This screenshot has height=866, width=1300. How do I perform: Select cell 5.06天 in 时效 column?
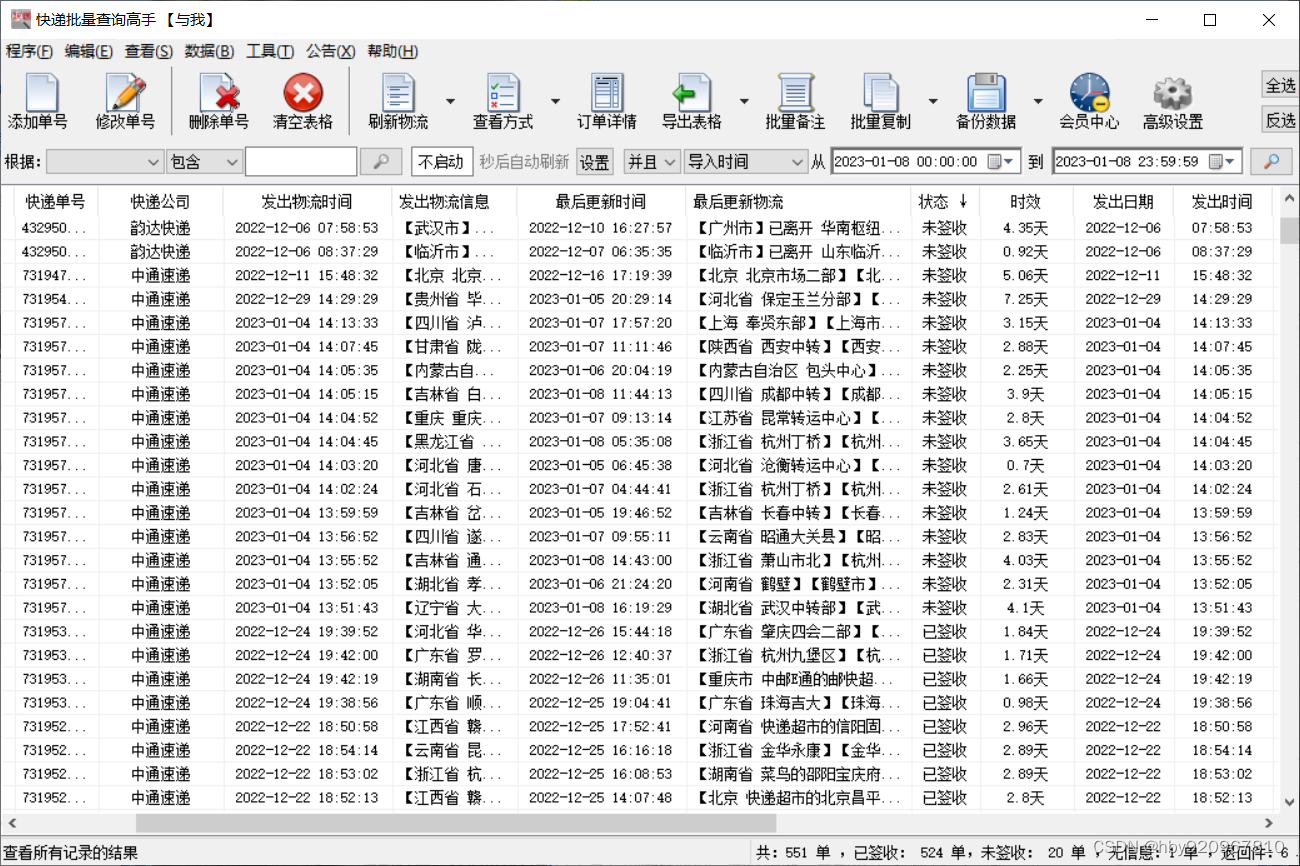pyautogui.click(x=1025, y=275)
